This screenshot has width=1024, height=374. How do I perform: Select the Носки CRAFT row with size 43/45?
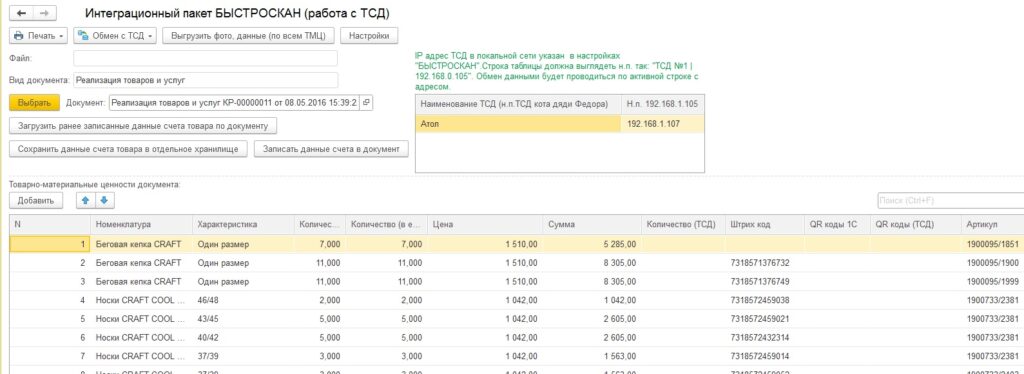(517, 319)
